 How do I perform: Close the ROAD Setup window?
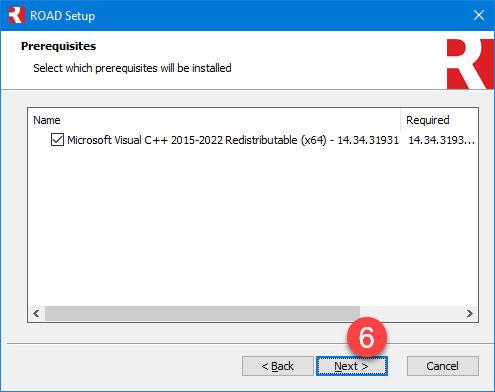pos(479,15)
